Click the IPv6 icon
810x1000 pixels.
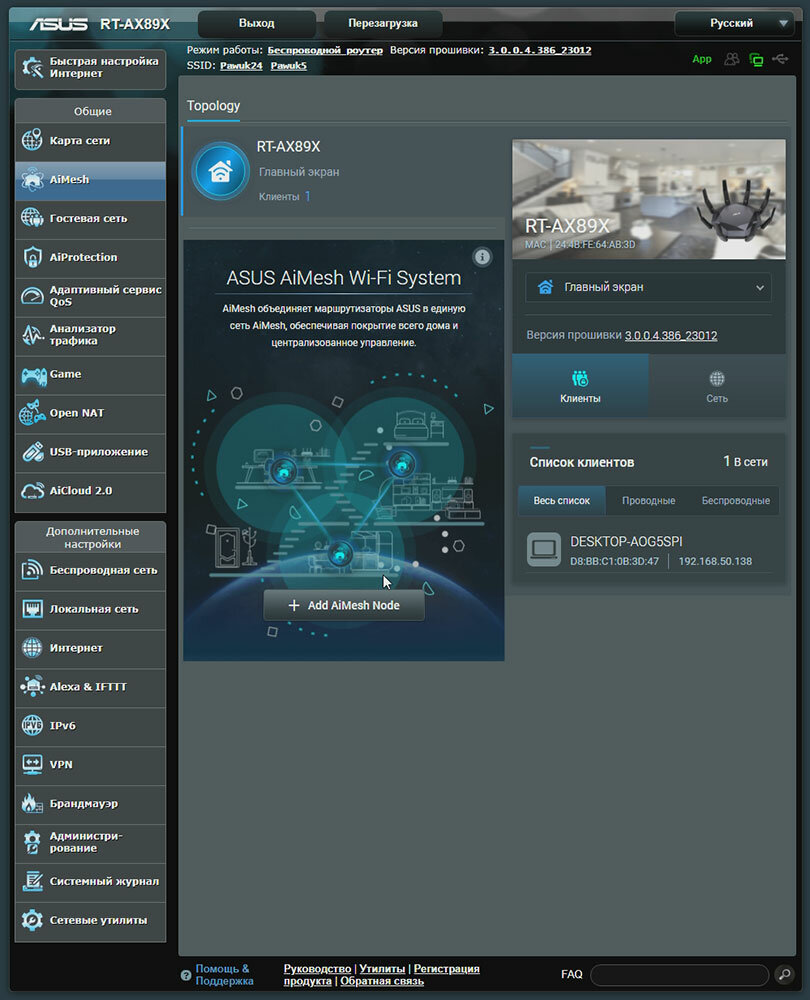pyautogui.click(x=32, y=726)
